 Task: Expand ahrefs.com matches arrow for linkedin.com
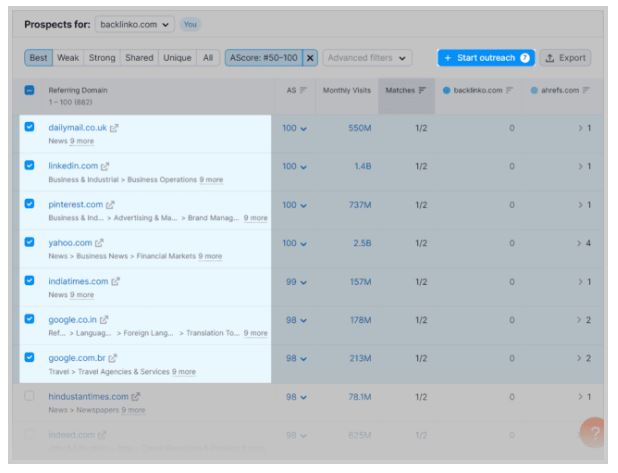580,166
